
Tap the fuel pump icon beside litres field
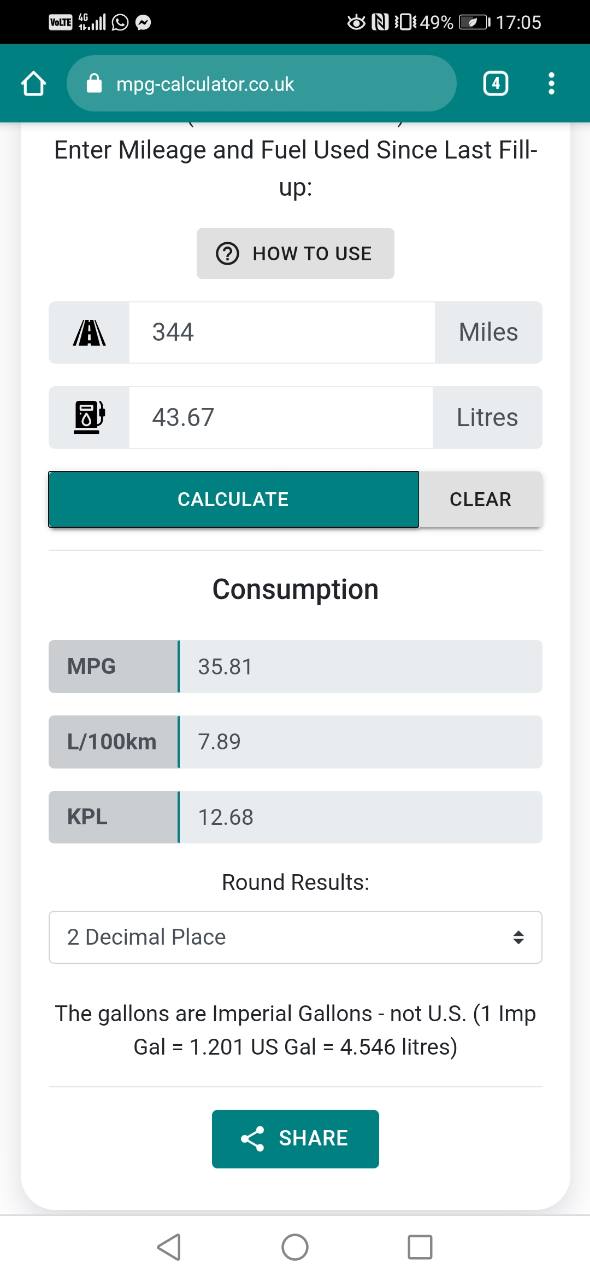click(89, 417)
